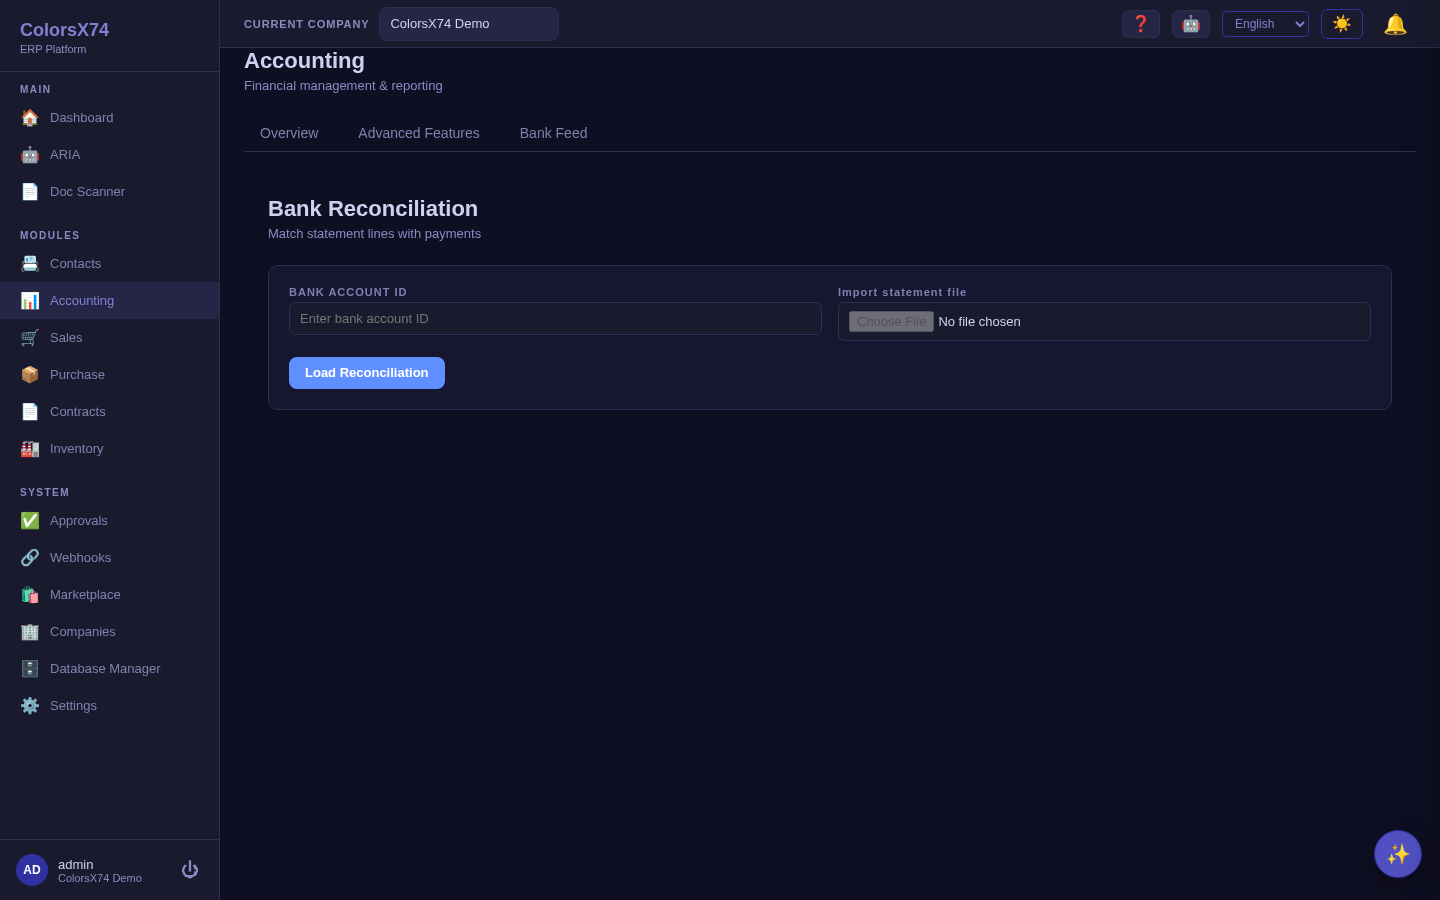Click the Choose File button
Screen dimensions: 1440x900
(x=891, y=321)
